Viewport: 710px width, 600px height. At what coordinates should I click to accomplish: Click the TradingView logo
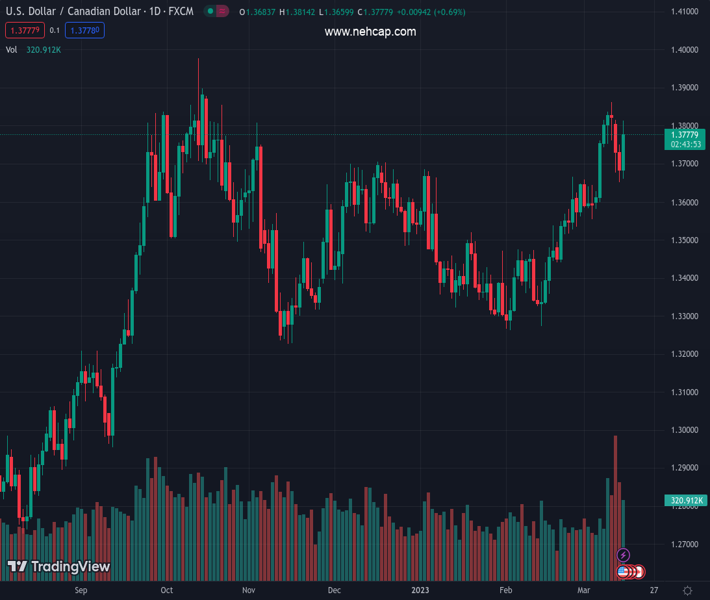pos(59,567)
